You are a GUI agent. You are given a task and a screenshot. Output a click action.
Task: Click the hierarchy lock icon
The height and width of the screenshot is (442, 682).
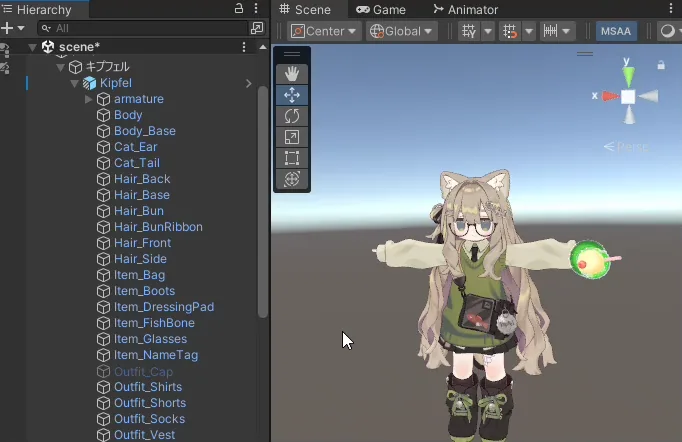239,8
